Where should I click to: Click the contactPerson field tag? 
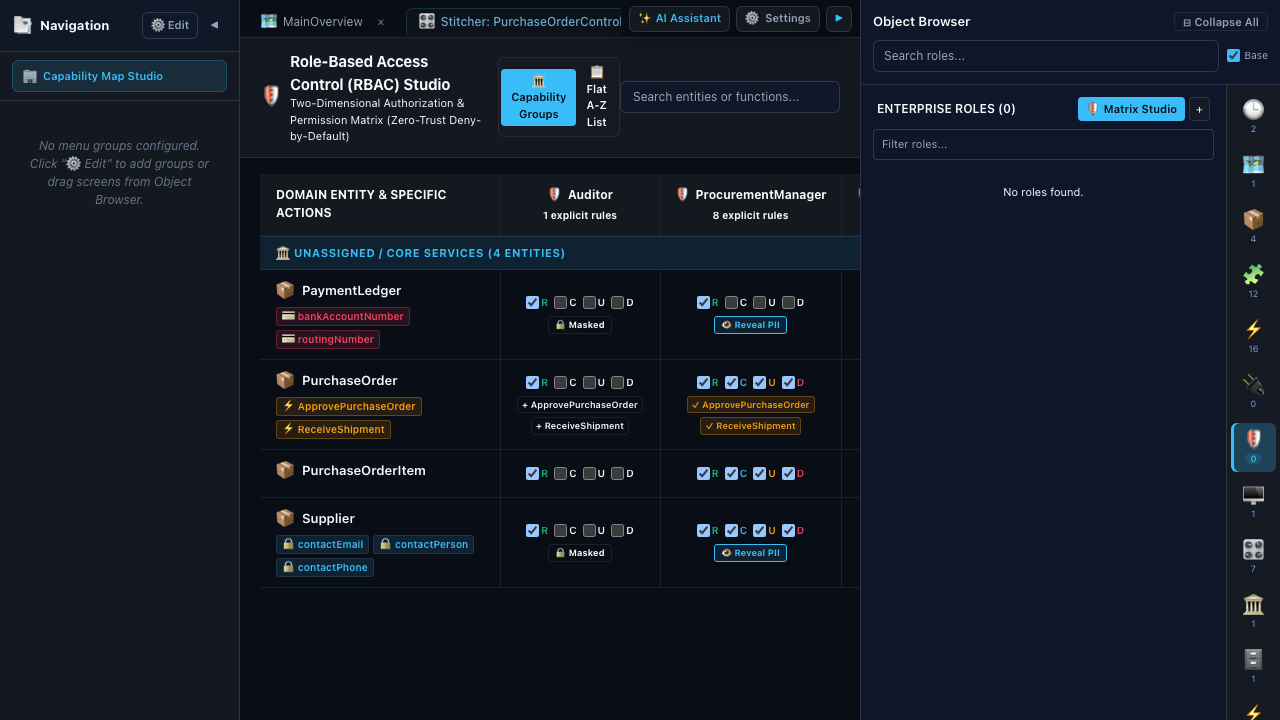coord(423,544)
